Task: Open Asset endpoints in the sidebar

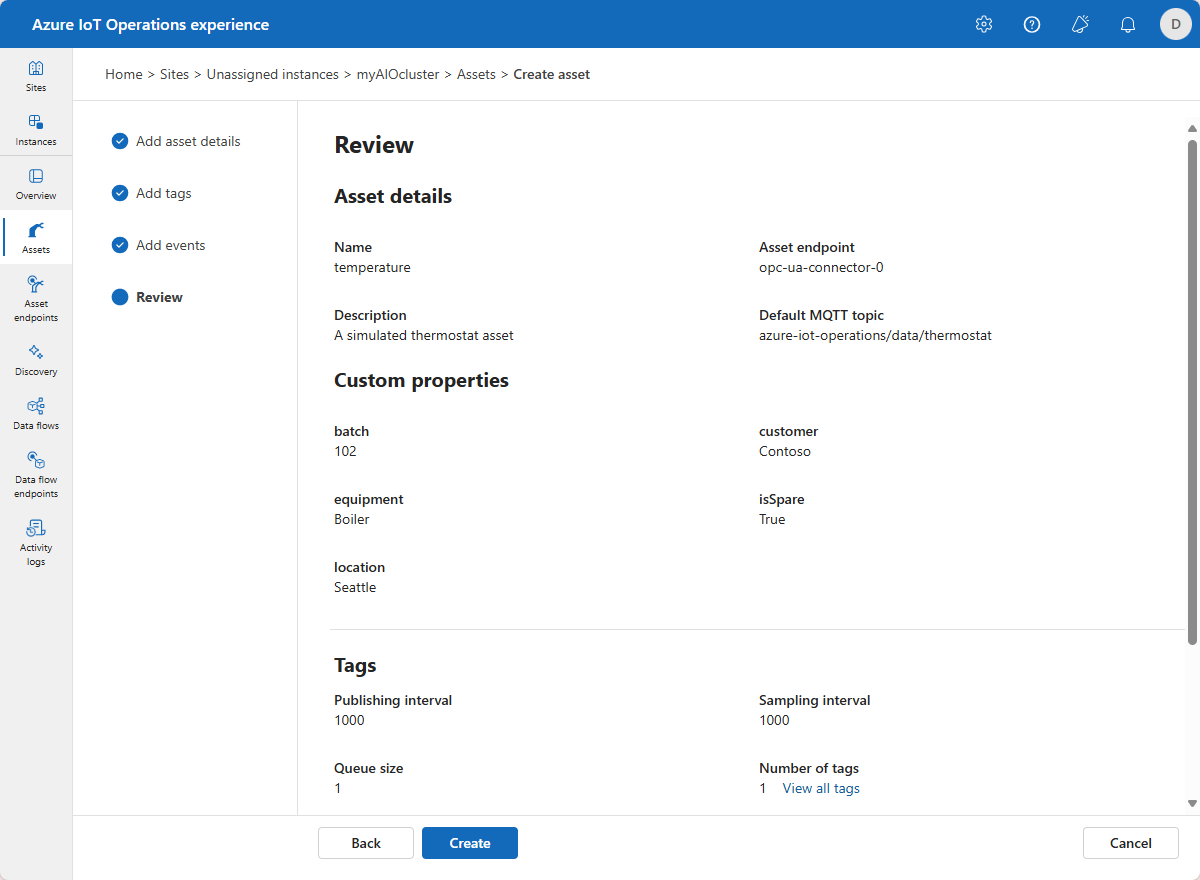Action: [x=36, y=298]
